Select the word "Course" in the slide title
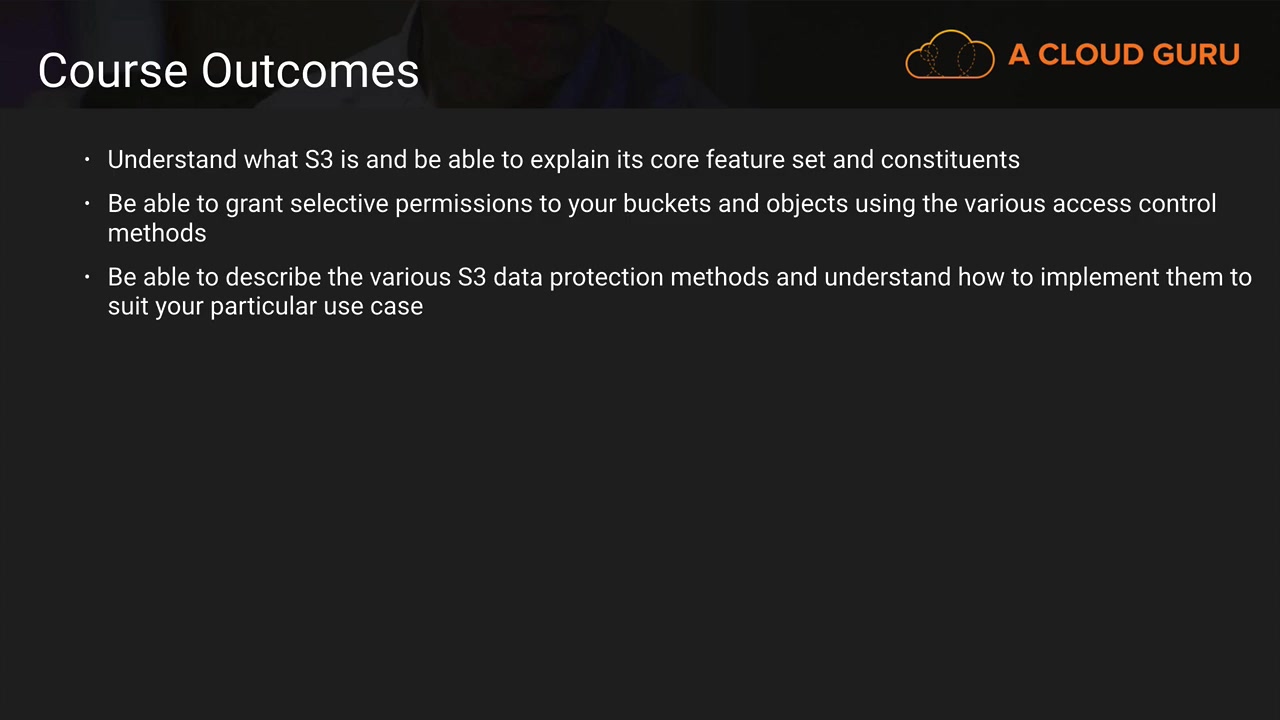Screen dimensions: 1280x720 coord(113,71)
